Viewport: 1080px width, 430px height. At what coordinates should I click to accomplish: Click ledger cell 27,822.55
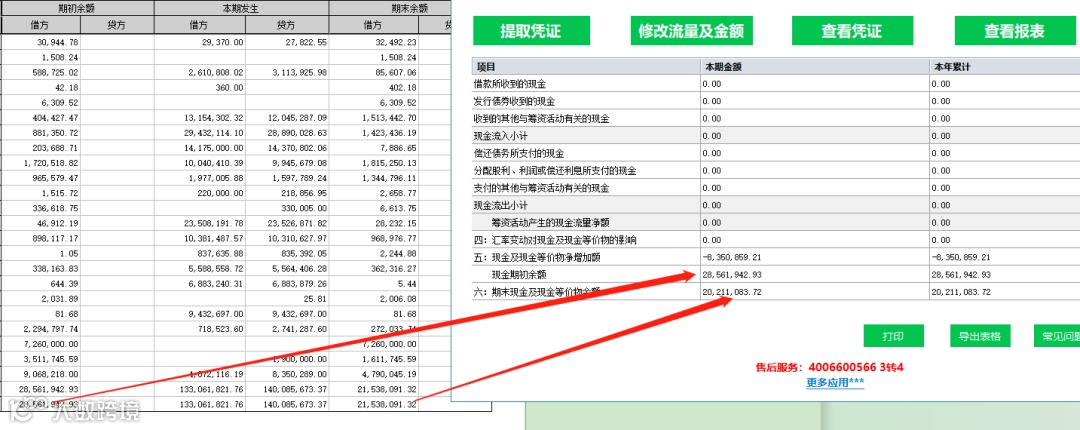point(306,43)
